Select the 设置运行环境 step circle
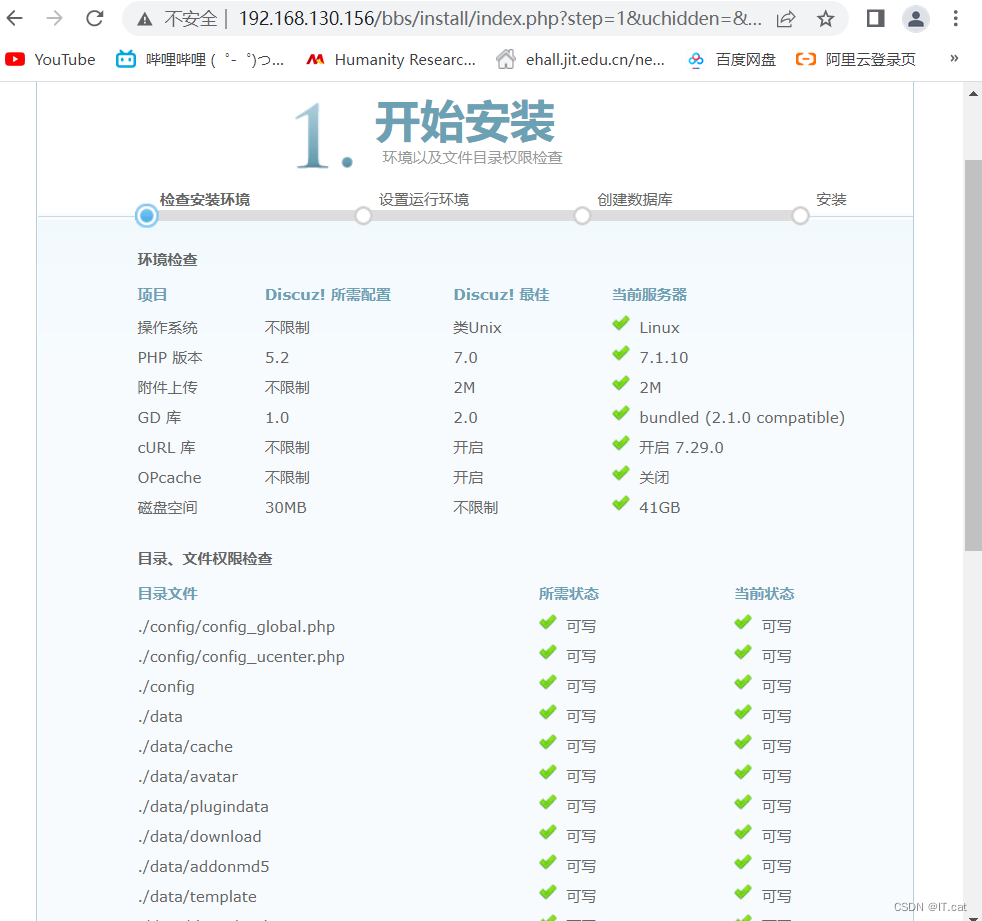Screen dimensions: 982x921 [363, 215]
